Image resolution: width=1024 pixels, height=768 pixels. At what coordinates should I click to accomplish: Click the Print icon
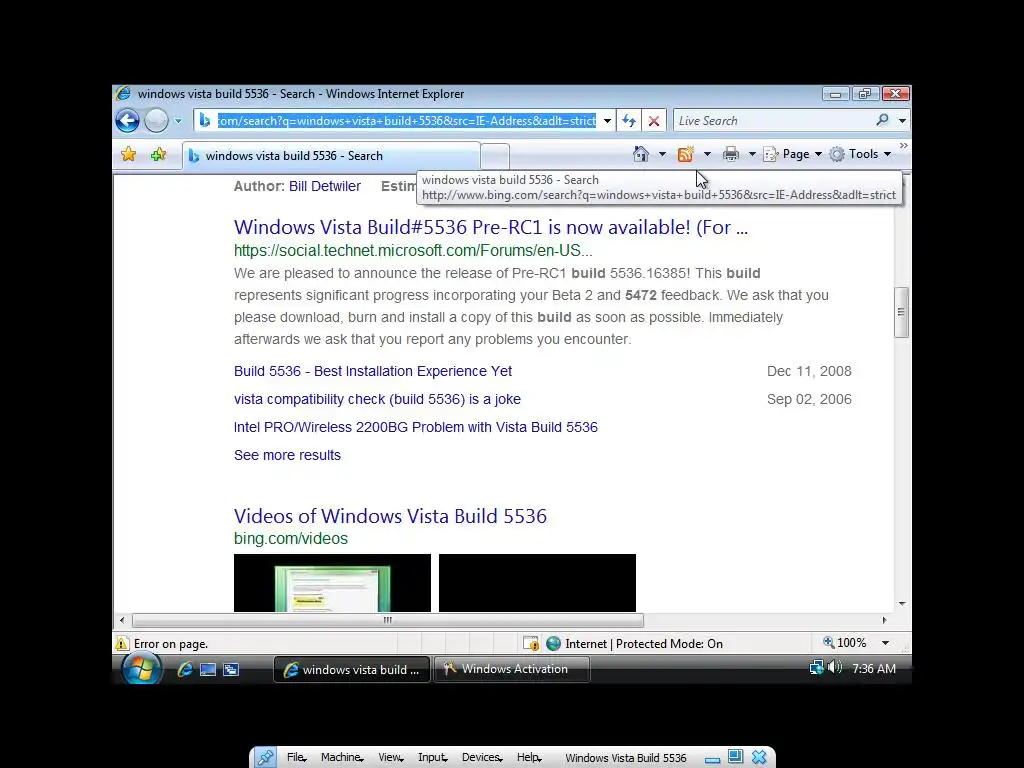click(x=731, y=154)
